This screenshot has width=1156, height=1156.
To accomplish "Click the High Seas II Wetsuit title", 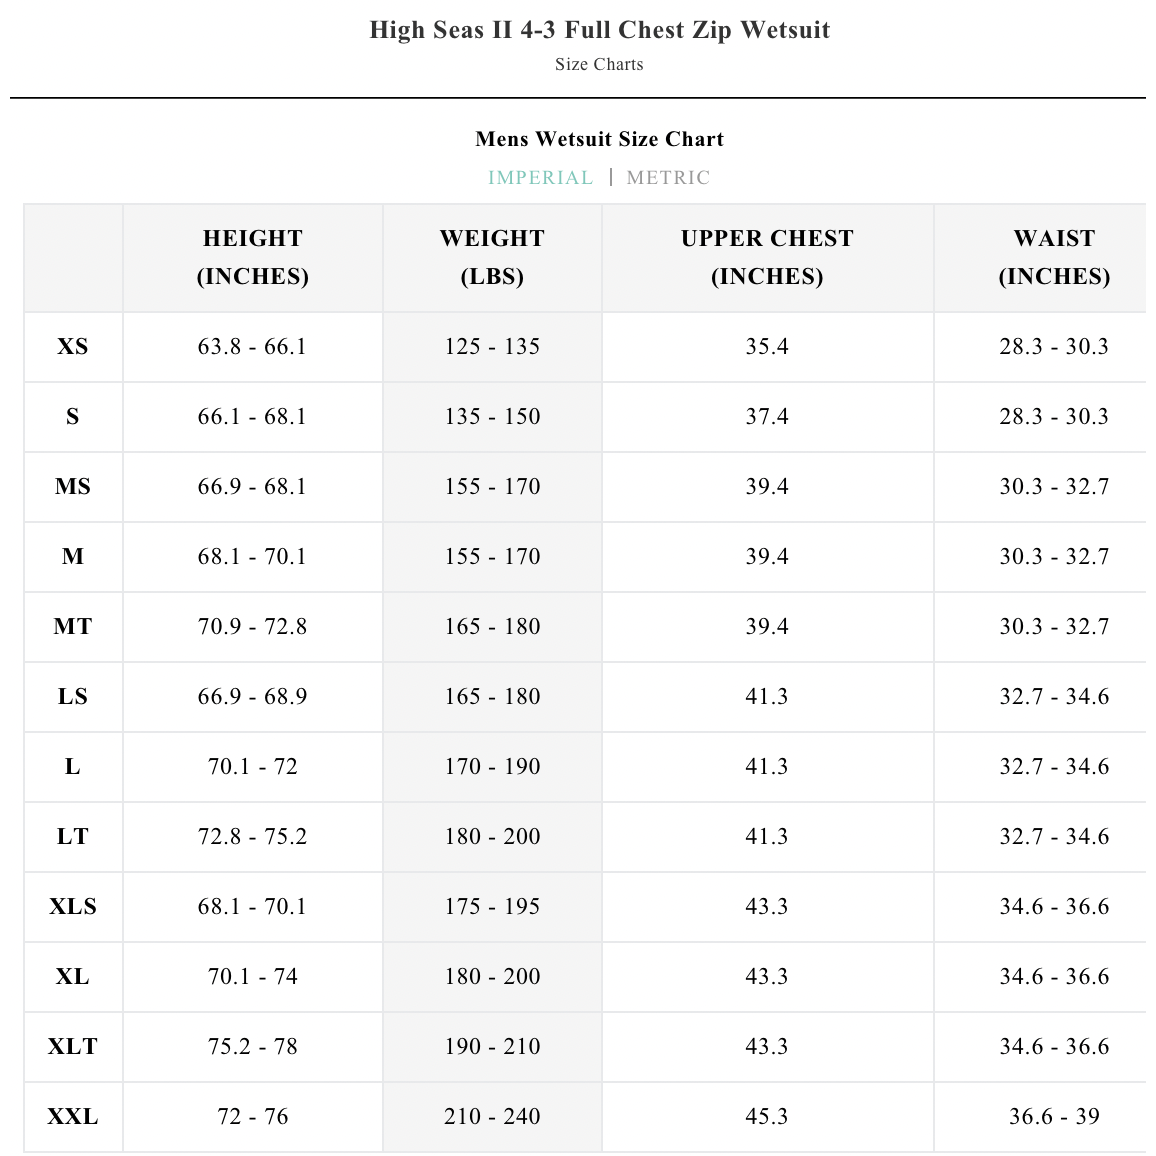I will [599, 30].
